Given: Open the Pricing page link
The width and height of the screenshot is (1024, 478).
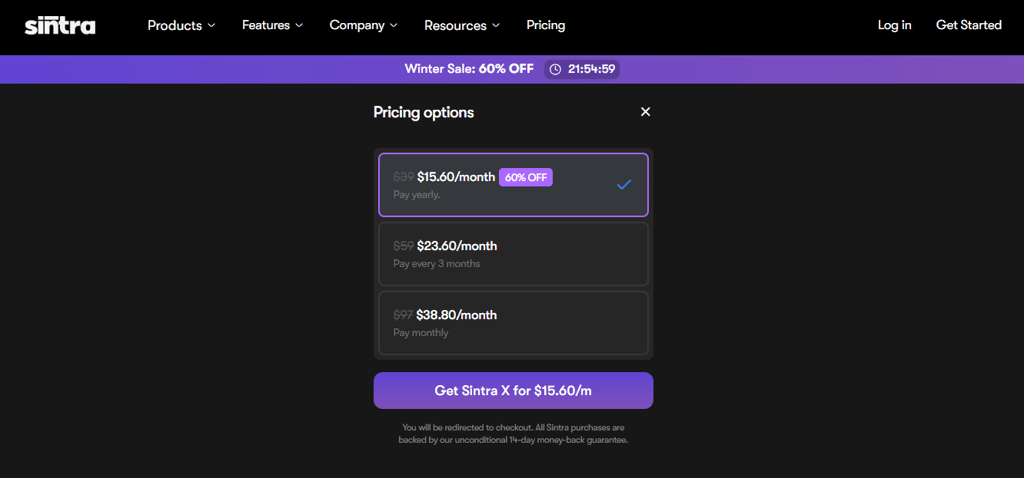Looking at the screenshot, I should [x=546, y=25].
